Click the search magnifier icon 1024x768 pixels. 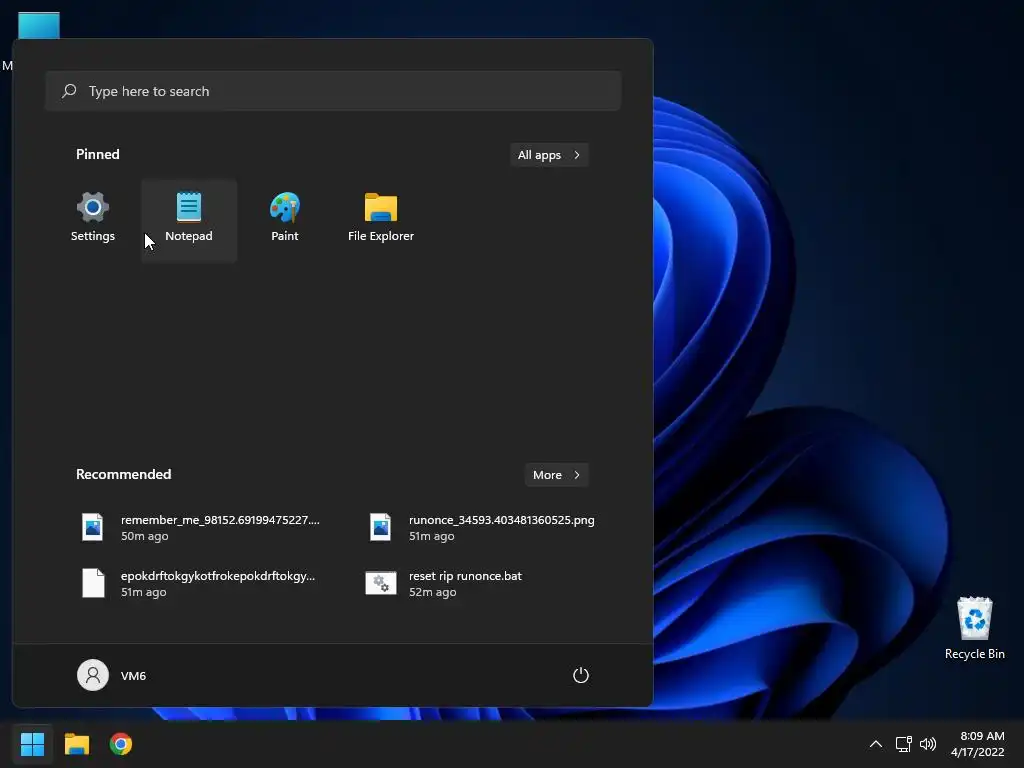pos(69,91)
